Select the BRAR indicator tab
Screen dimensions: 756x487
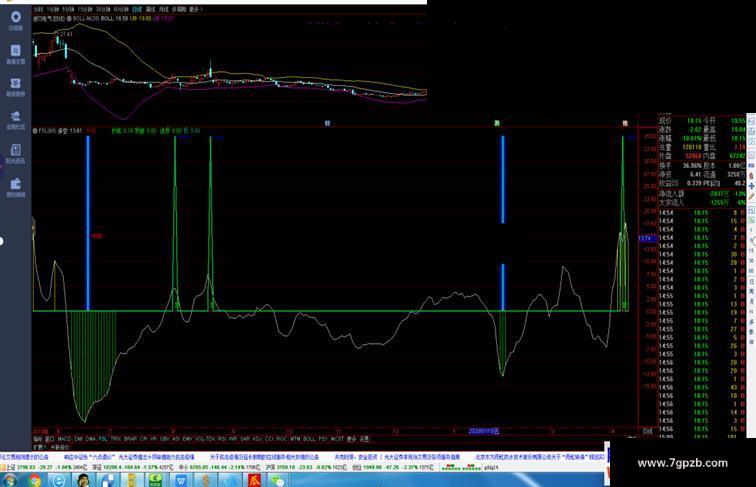point(131,439)
